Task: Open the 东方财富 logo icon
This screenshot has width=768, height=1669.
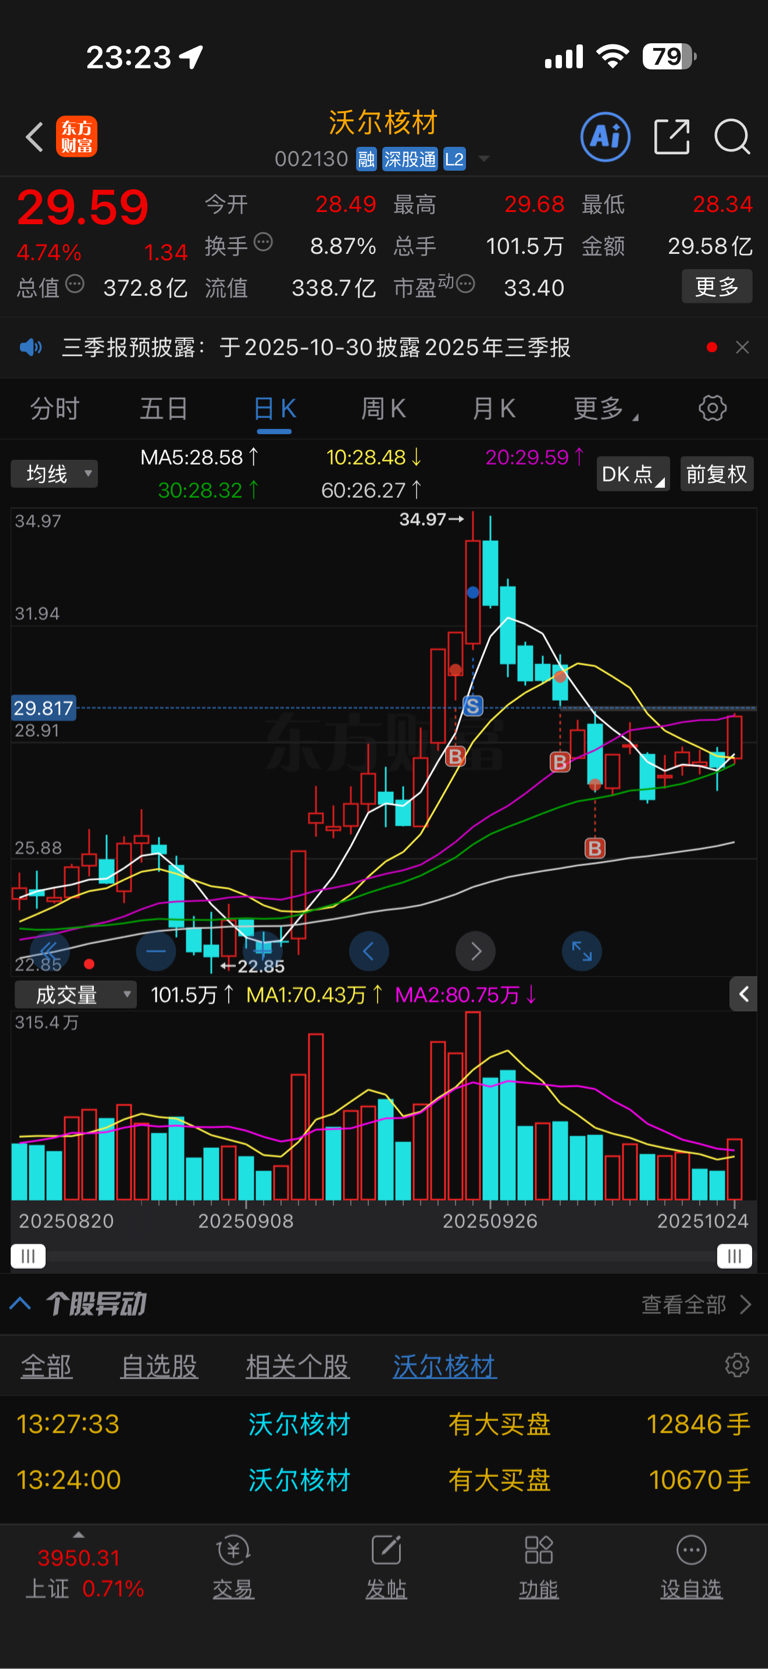Action: pos(77,137)
